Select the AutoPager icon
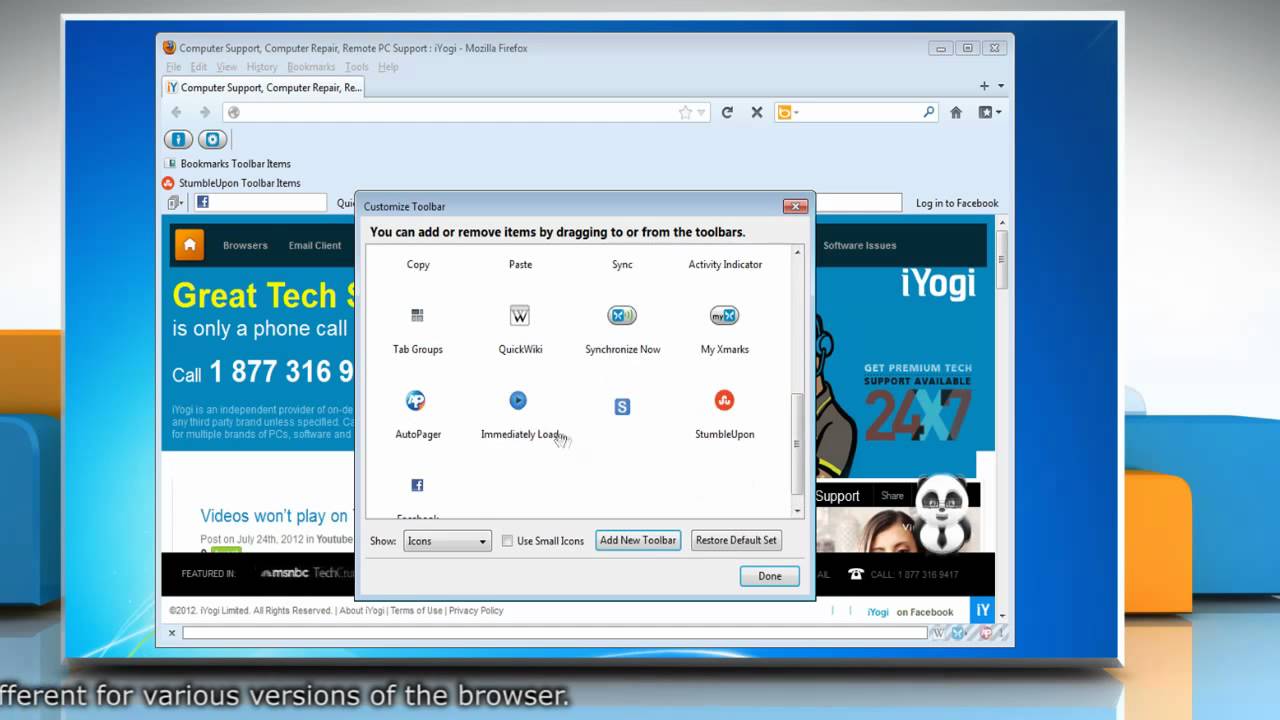 click(x=416, y=401)
